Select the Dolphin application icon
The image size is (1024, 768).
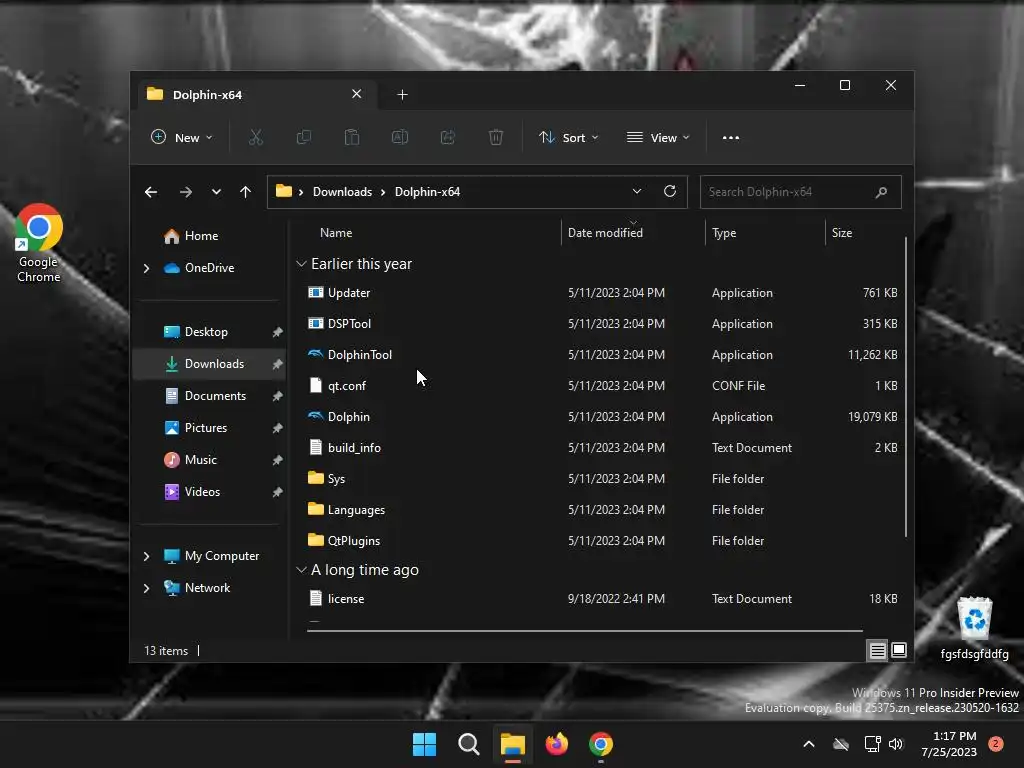pyautogui.click(x=315, y=416)
